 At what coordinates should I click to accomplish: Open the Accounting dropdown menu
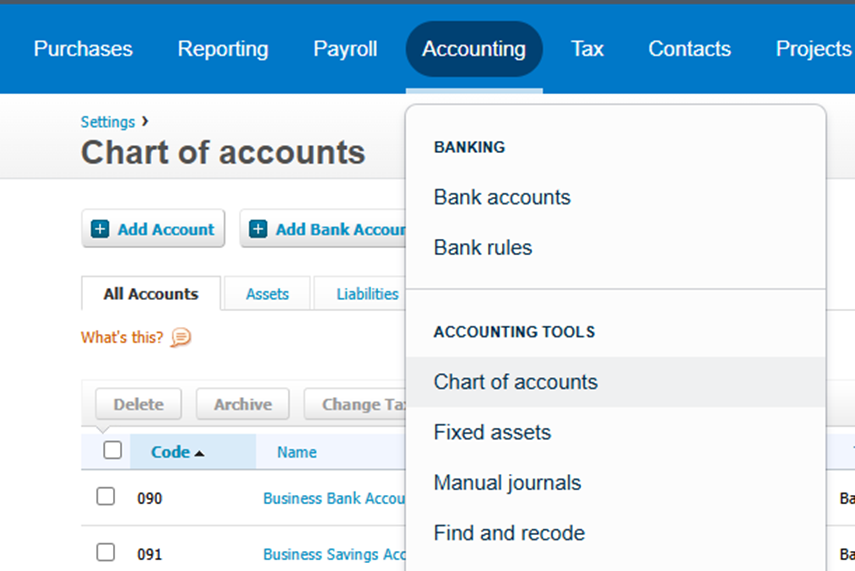474,49
